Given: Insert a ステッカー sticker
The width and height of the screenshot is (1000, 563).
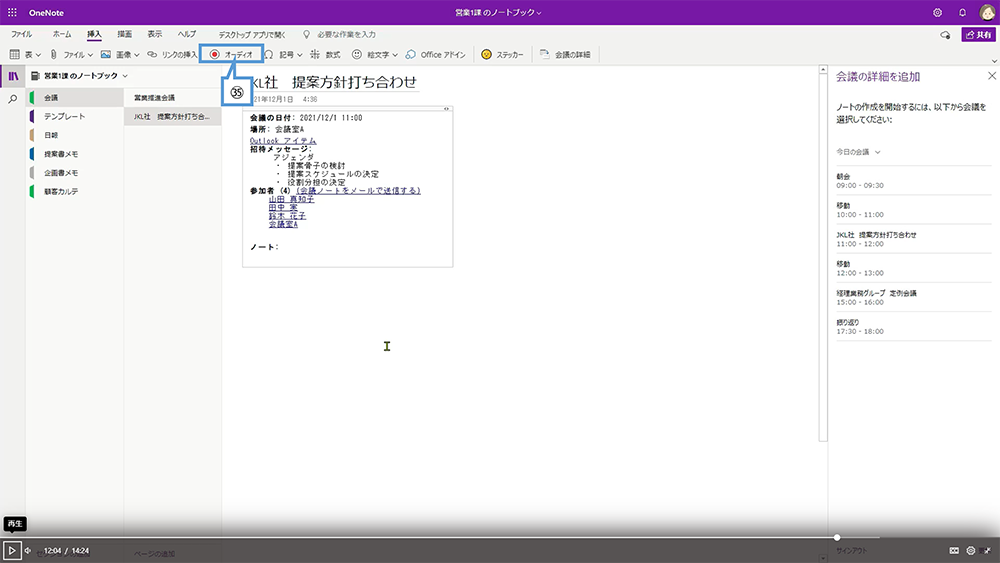Looking at the screenshot, I should point(502,54).
